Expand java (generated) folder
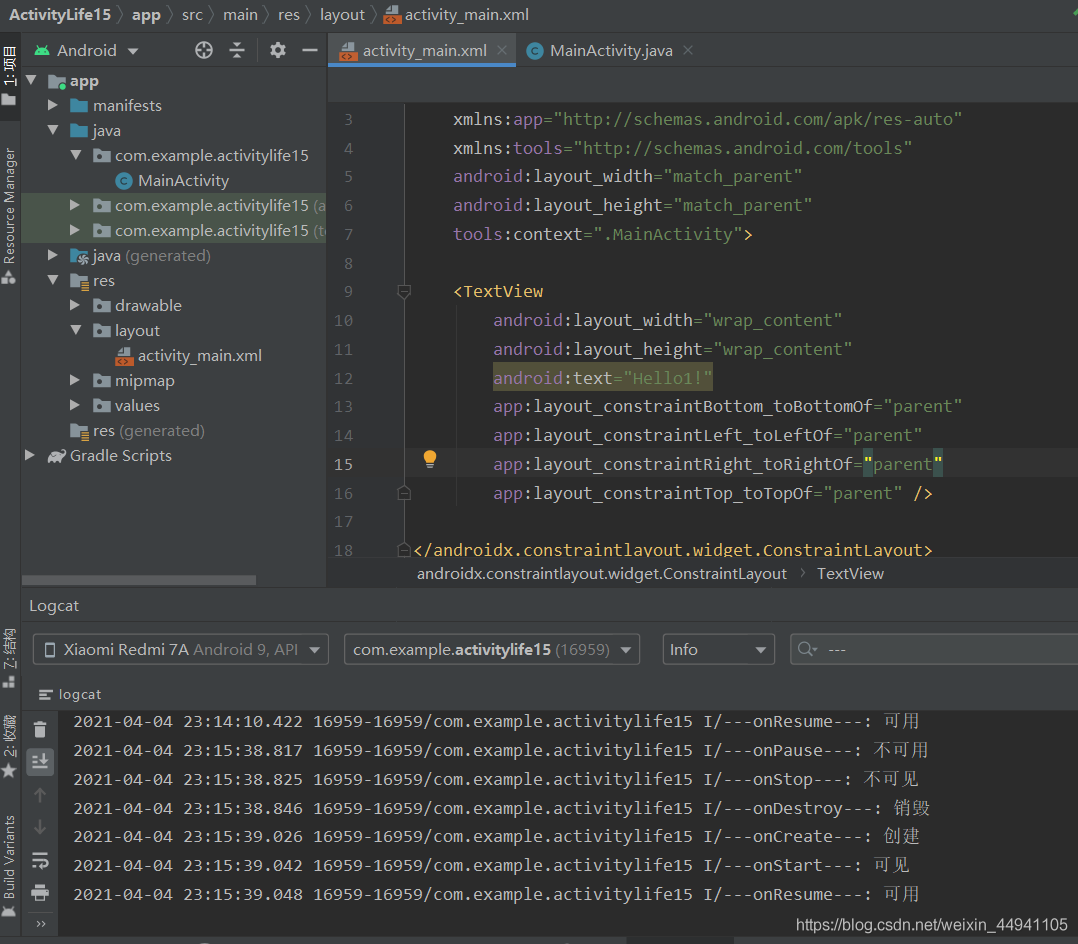1078x944 pixels. click(53, 255)
